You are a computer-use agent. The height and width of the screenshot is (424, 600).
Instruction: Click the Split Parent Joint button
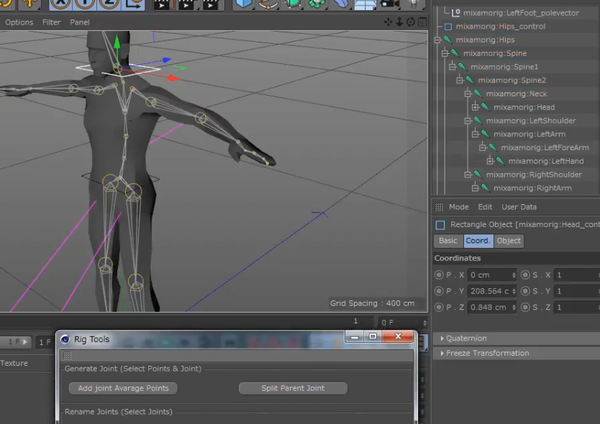tap(293, 388)
